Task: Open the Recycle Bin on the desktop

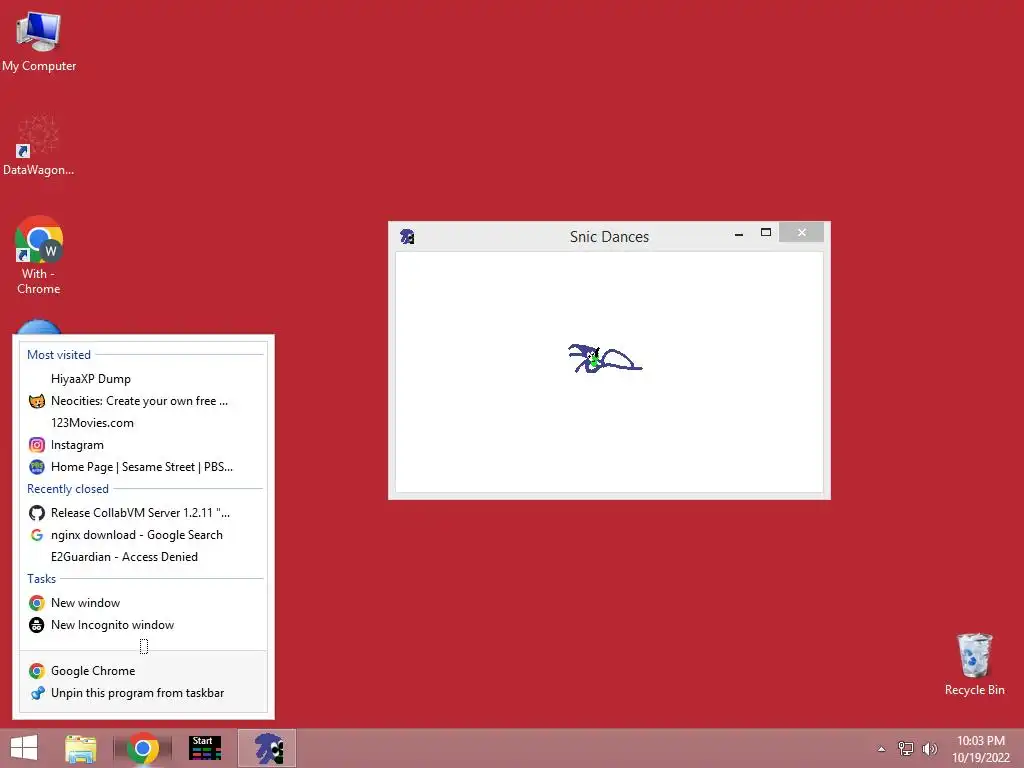Action: click(x=974, y=664)
